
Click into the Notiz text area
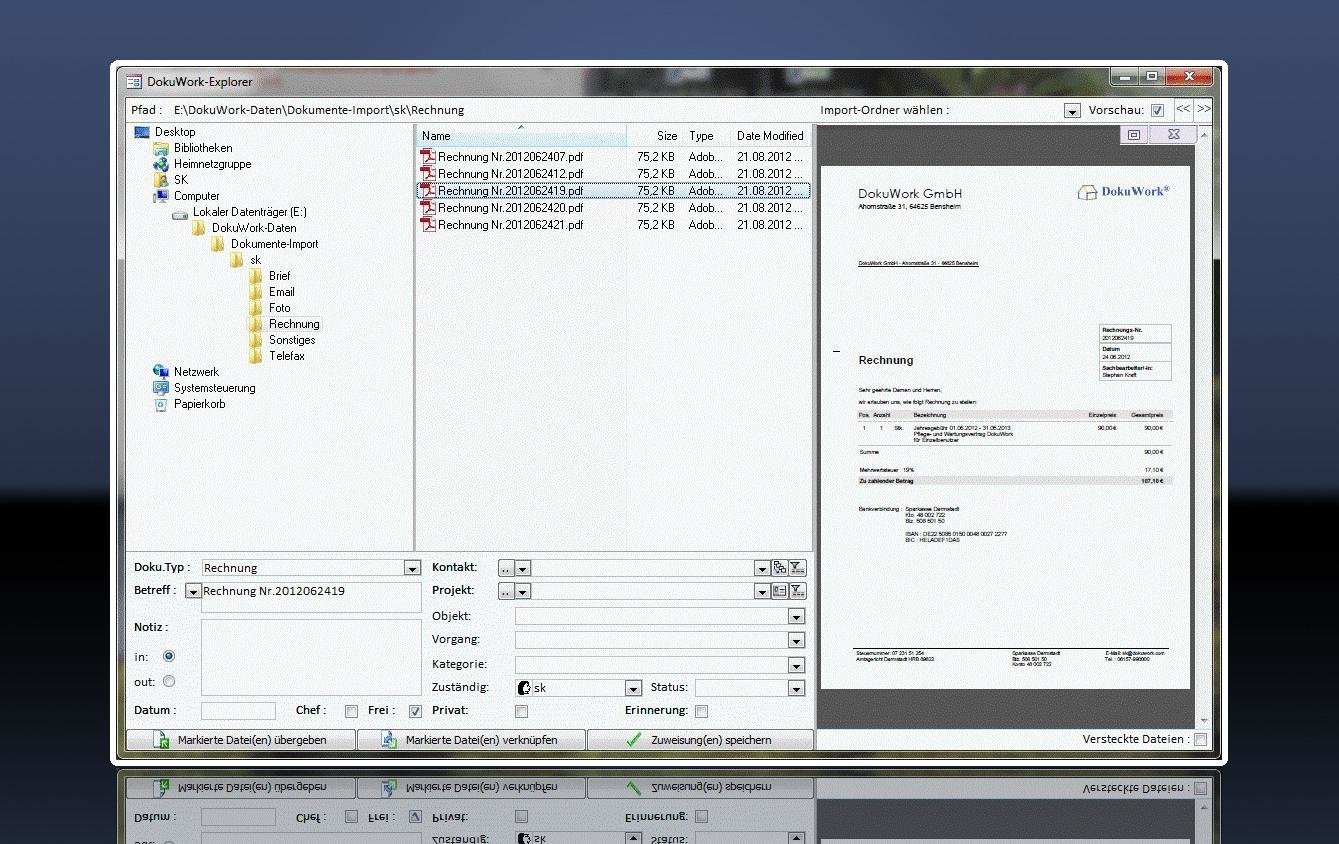pyautogui.click(x=311, y=657)
